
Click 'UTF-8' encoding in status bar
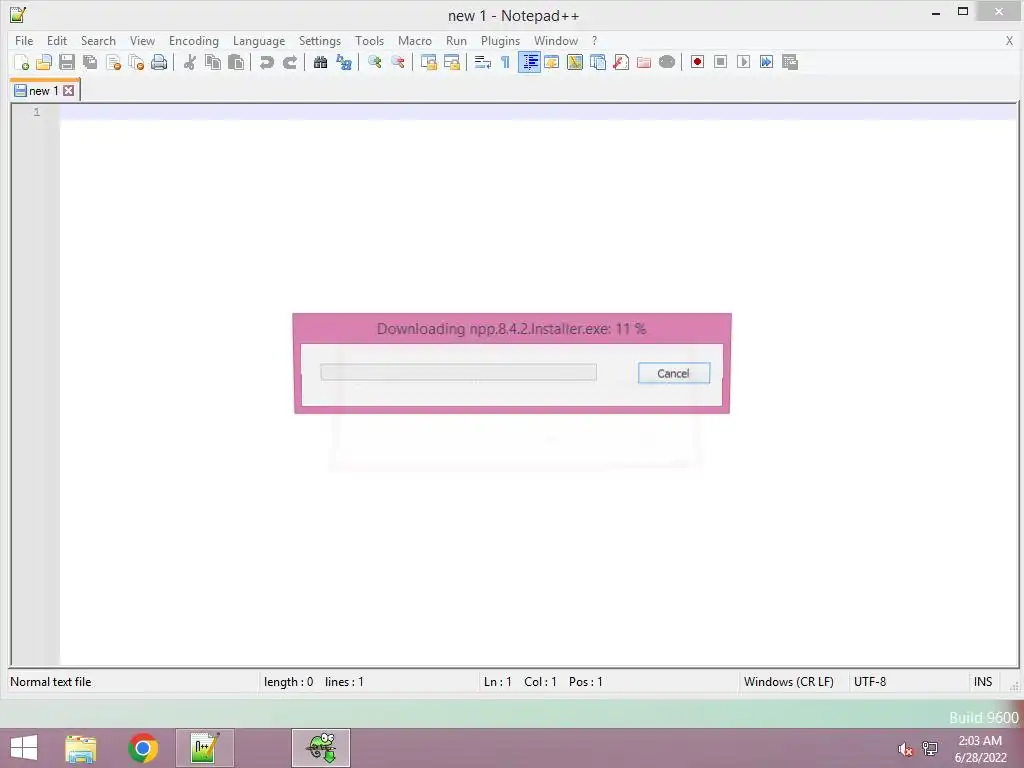pos(870,682)
